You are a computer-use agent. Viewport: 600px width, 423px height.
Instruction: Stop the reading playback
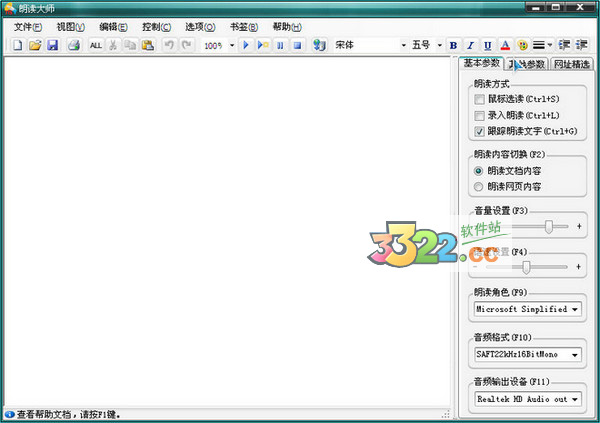pos(297,46)
